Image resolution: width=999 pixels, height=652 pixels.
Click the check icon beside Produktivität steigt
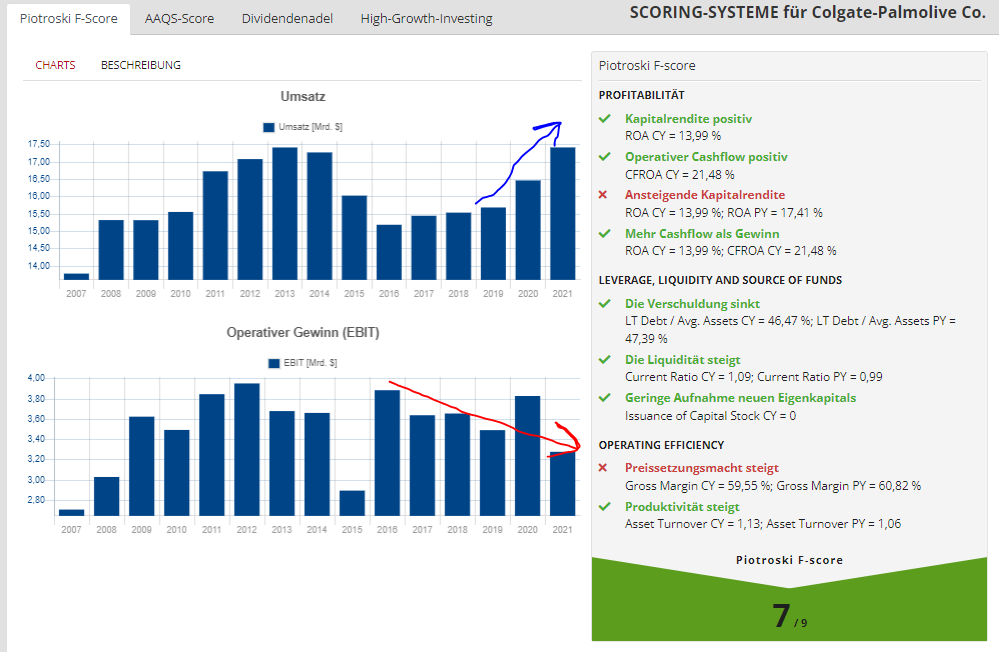coord(605,507)
